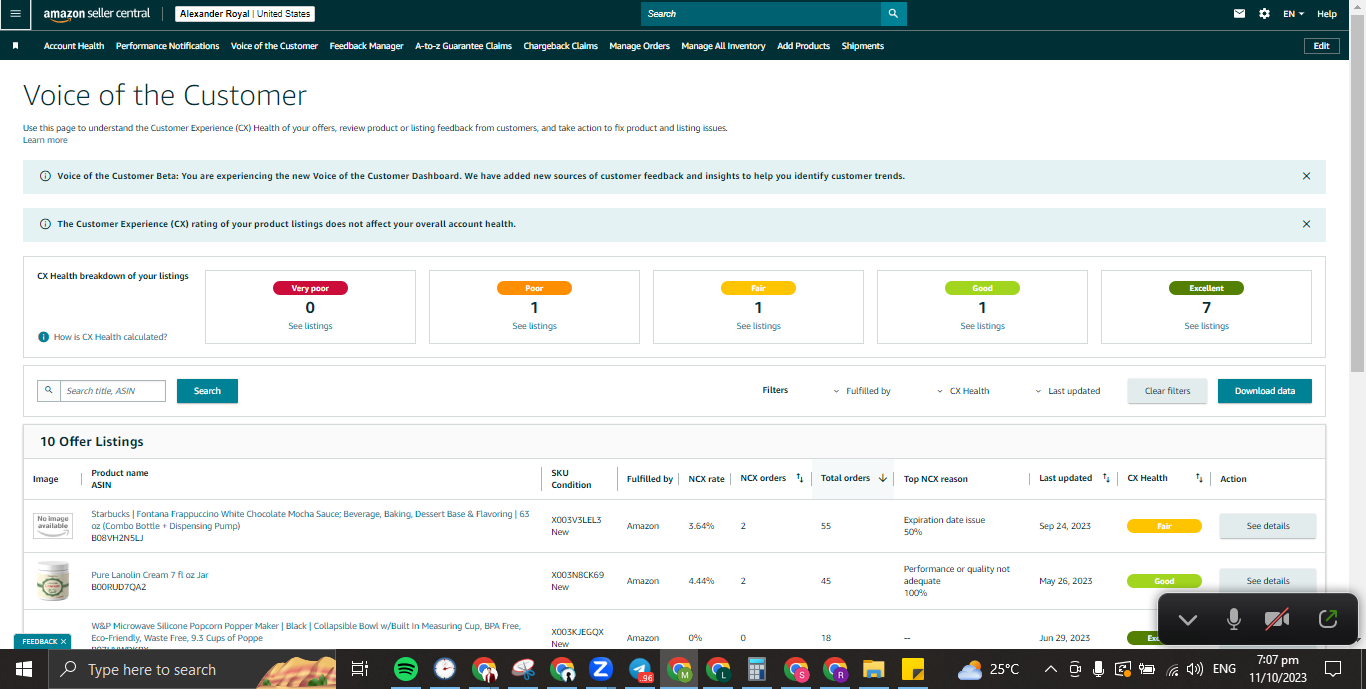Click 'Expiration date issue' NCX reason text
1366x689 pixels.
[944, 520]
